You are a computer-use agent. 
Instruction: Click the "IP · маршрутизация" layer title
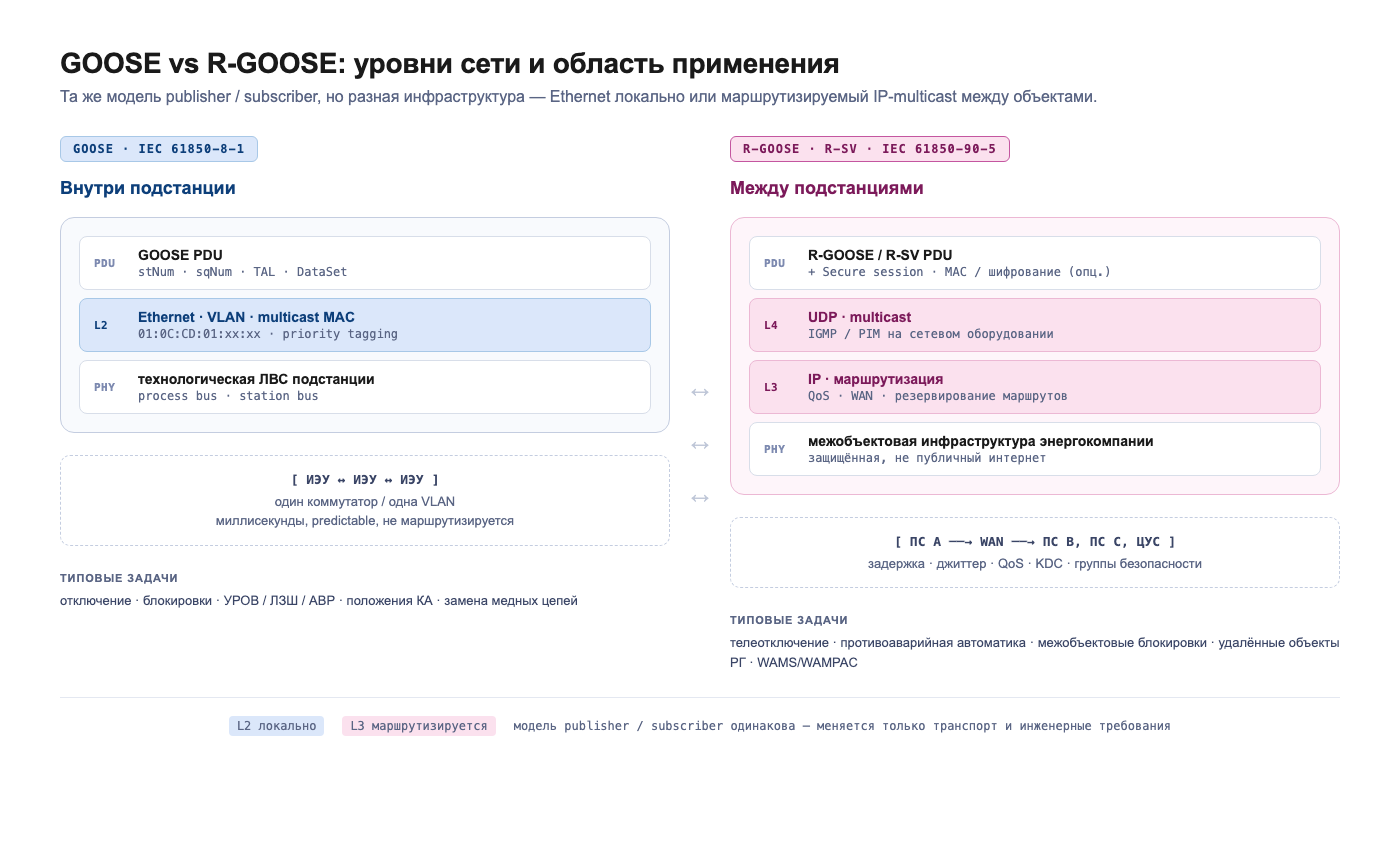(x=875, y=379)
